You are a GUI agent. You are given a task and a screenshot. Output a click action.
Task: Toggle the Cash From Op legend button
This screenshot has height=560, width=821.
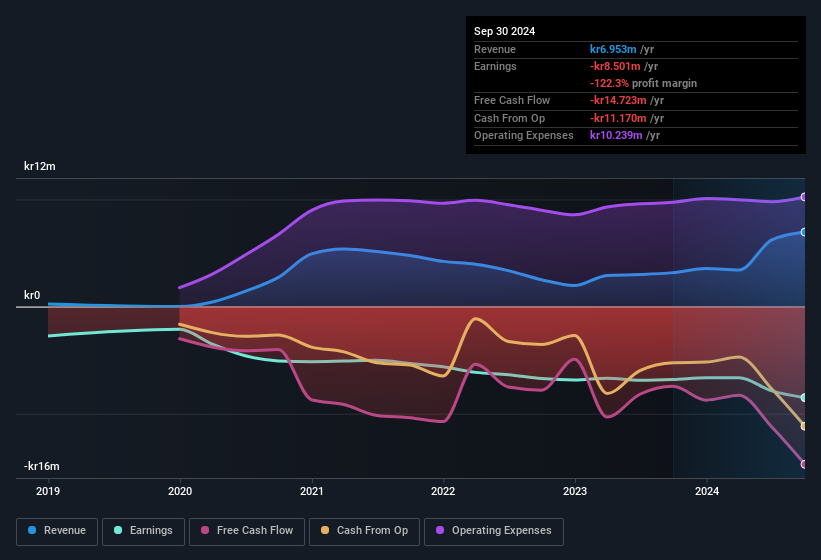pos(364,531)
